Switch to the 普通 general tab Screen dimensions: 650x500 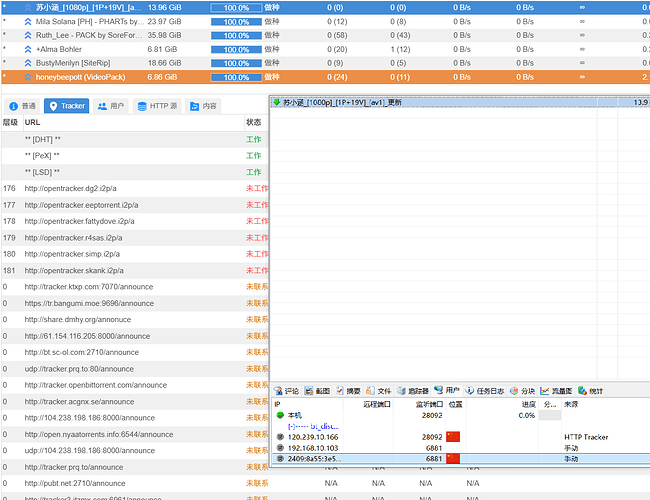(22, 105)
